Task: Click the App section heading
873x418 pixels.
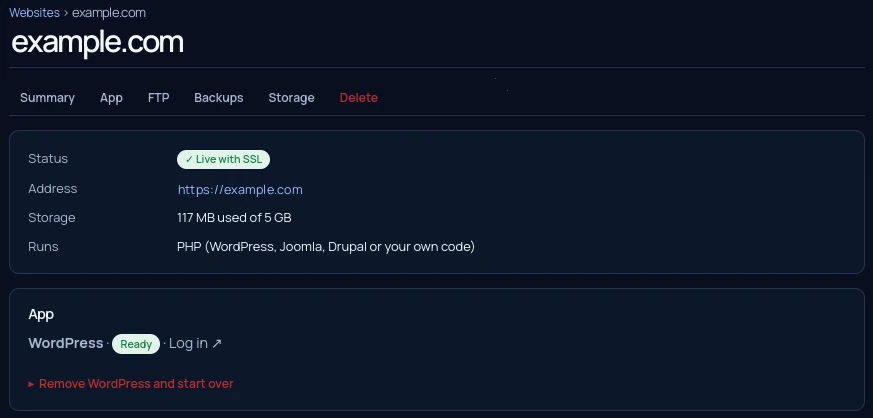Action: coord(41,314)
